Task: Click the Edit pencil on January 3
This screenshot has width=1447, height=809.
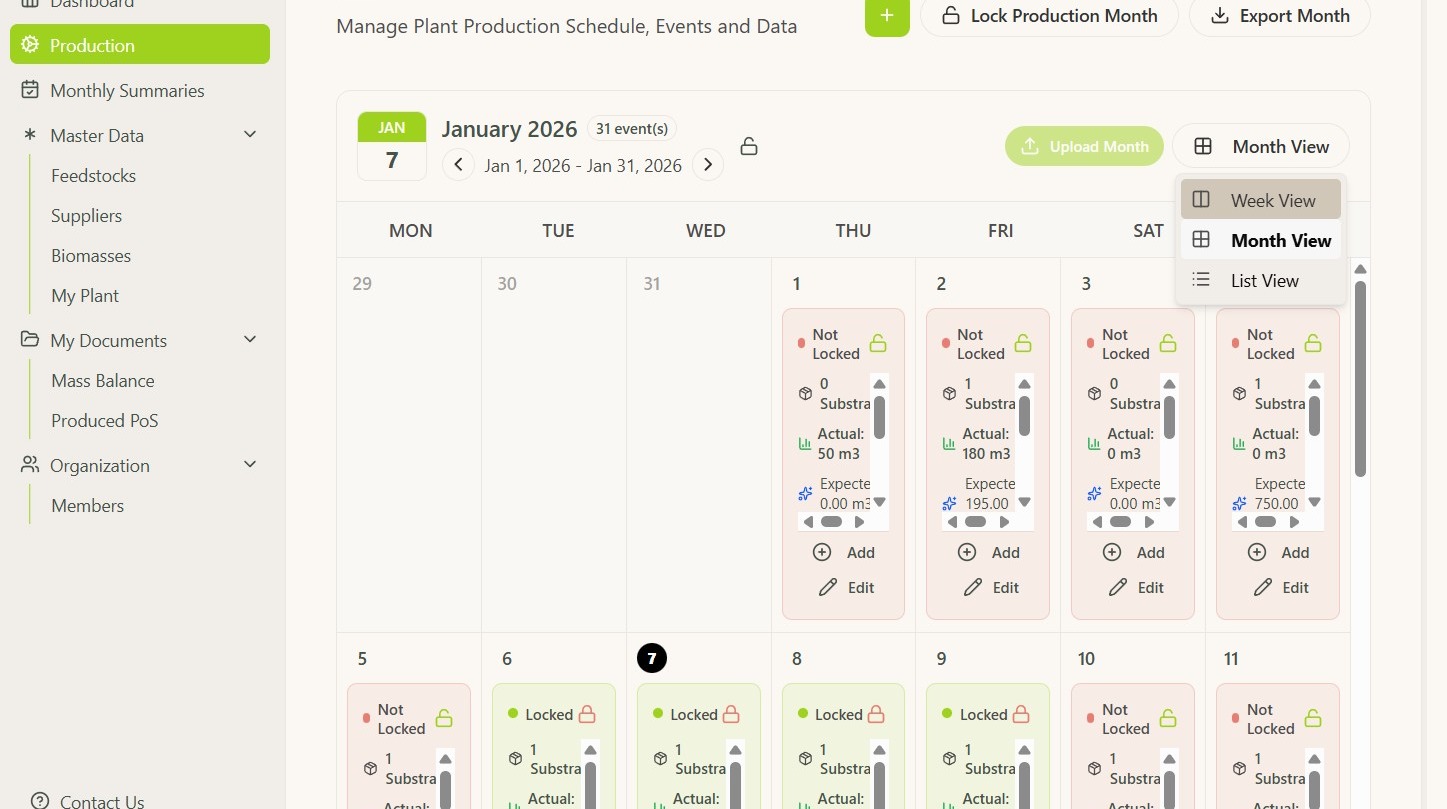Action: [1118, 587]
